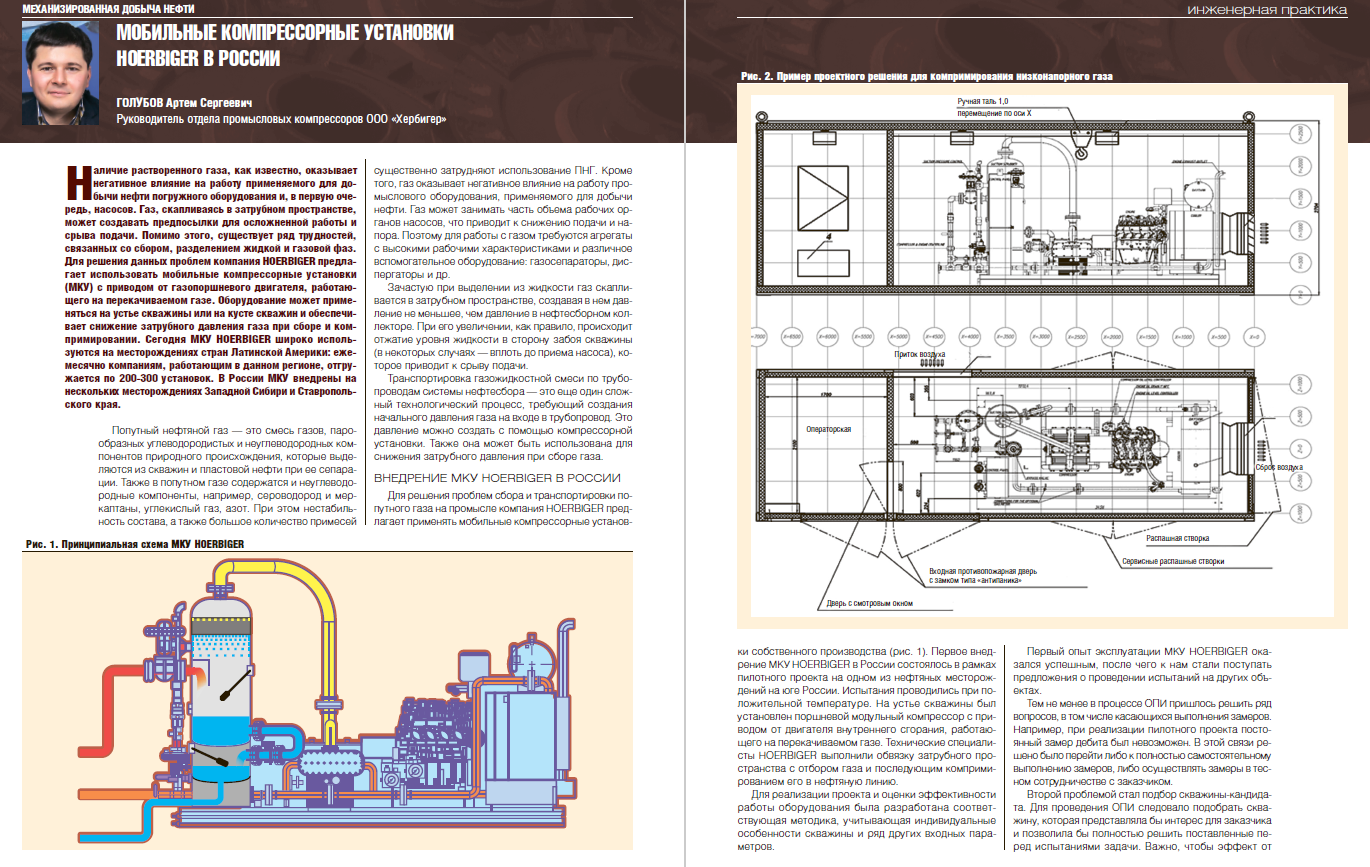Click the paragraph starting "Первый опыт эксплуатации"
Image resolution: width=1370 pixels, height=867 pixels.
coord(1141,670)
